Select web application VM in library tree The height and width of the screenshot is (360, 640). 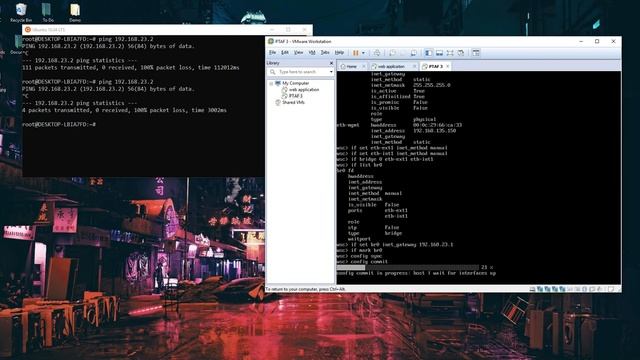click(x=304, y=89)
